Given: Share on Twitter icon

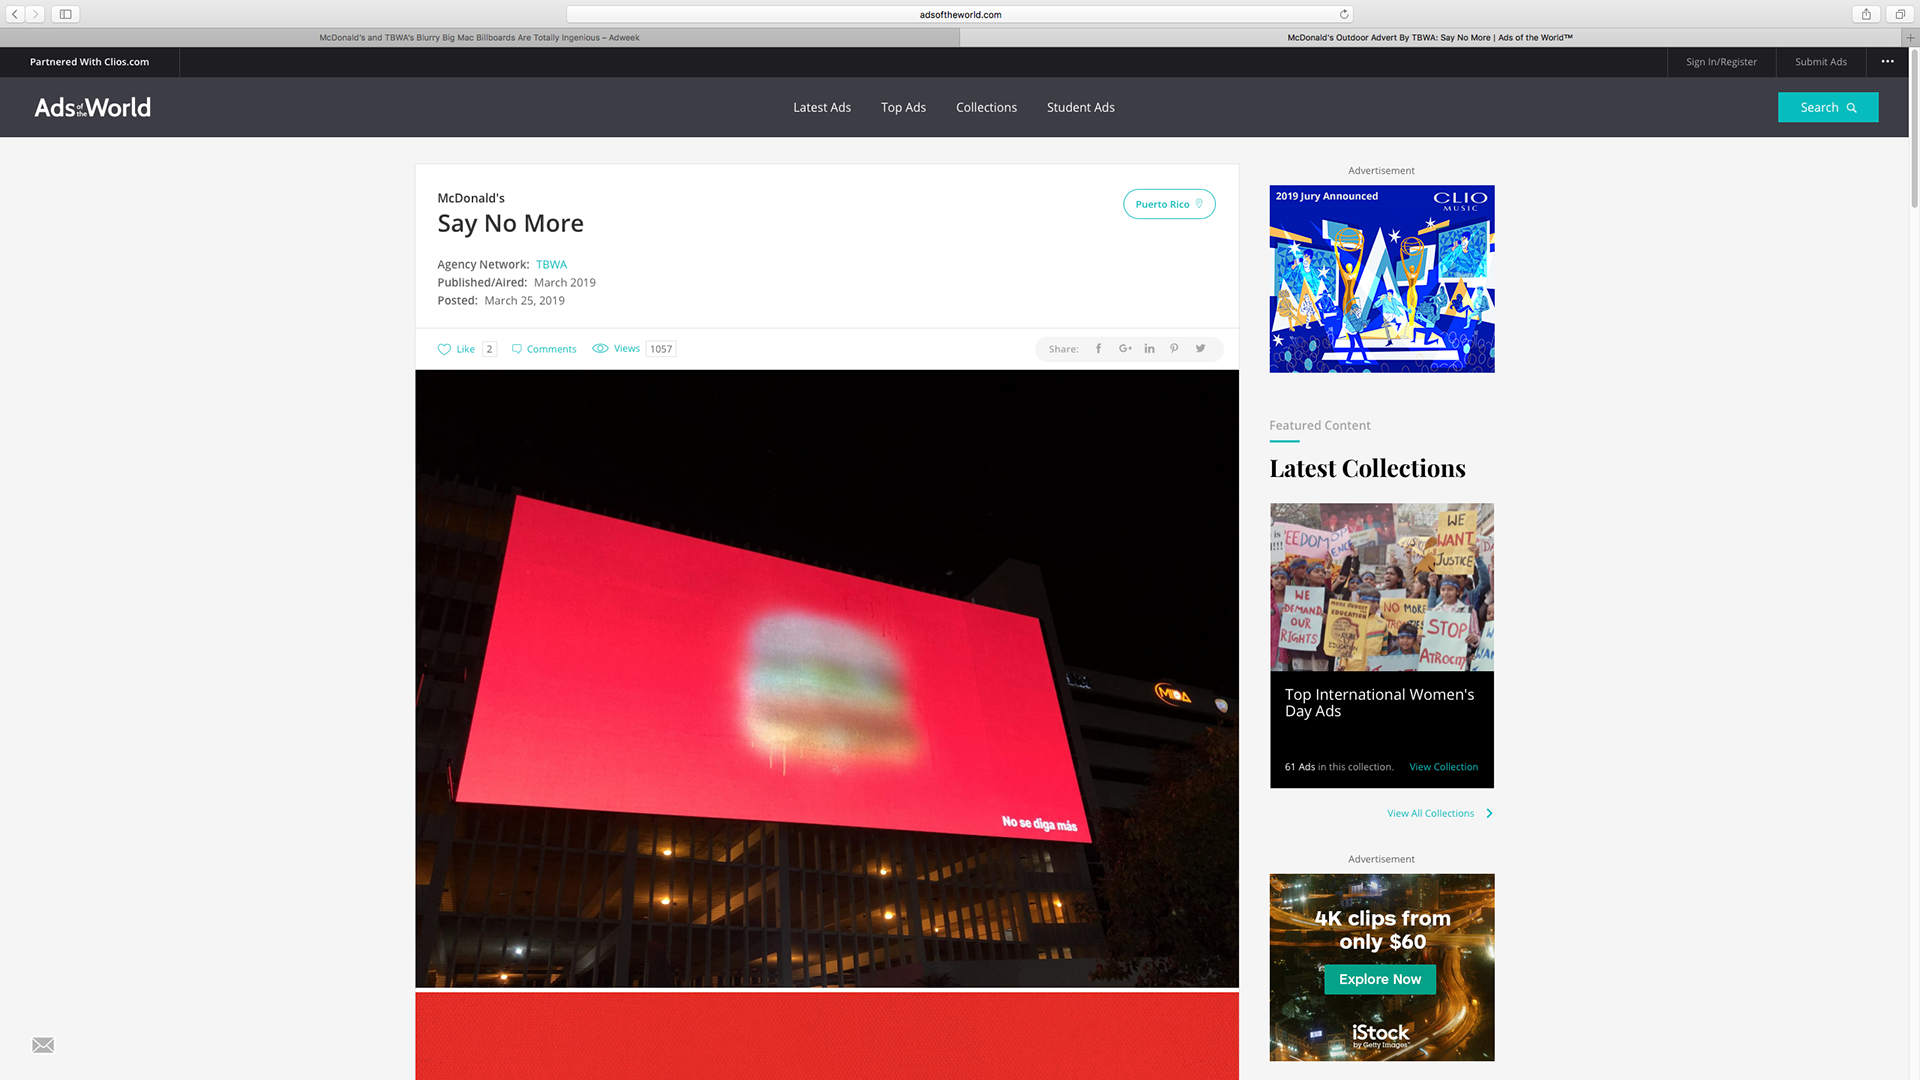Looking at the screenshot, I should point(1200,349).
